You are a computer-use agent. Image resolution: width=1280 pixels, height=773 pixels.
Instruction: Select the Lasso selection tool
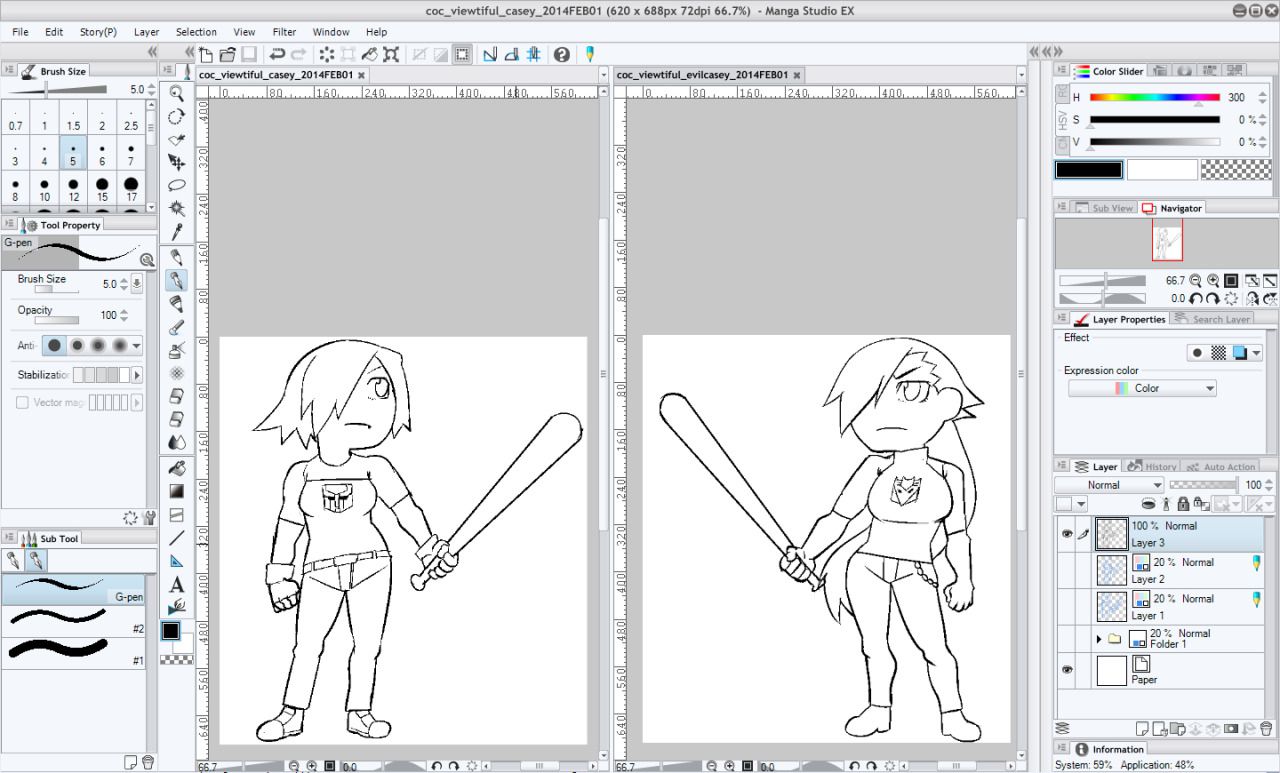[176, 185]
